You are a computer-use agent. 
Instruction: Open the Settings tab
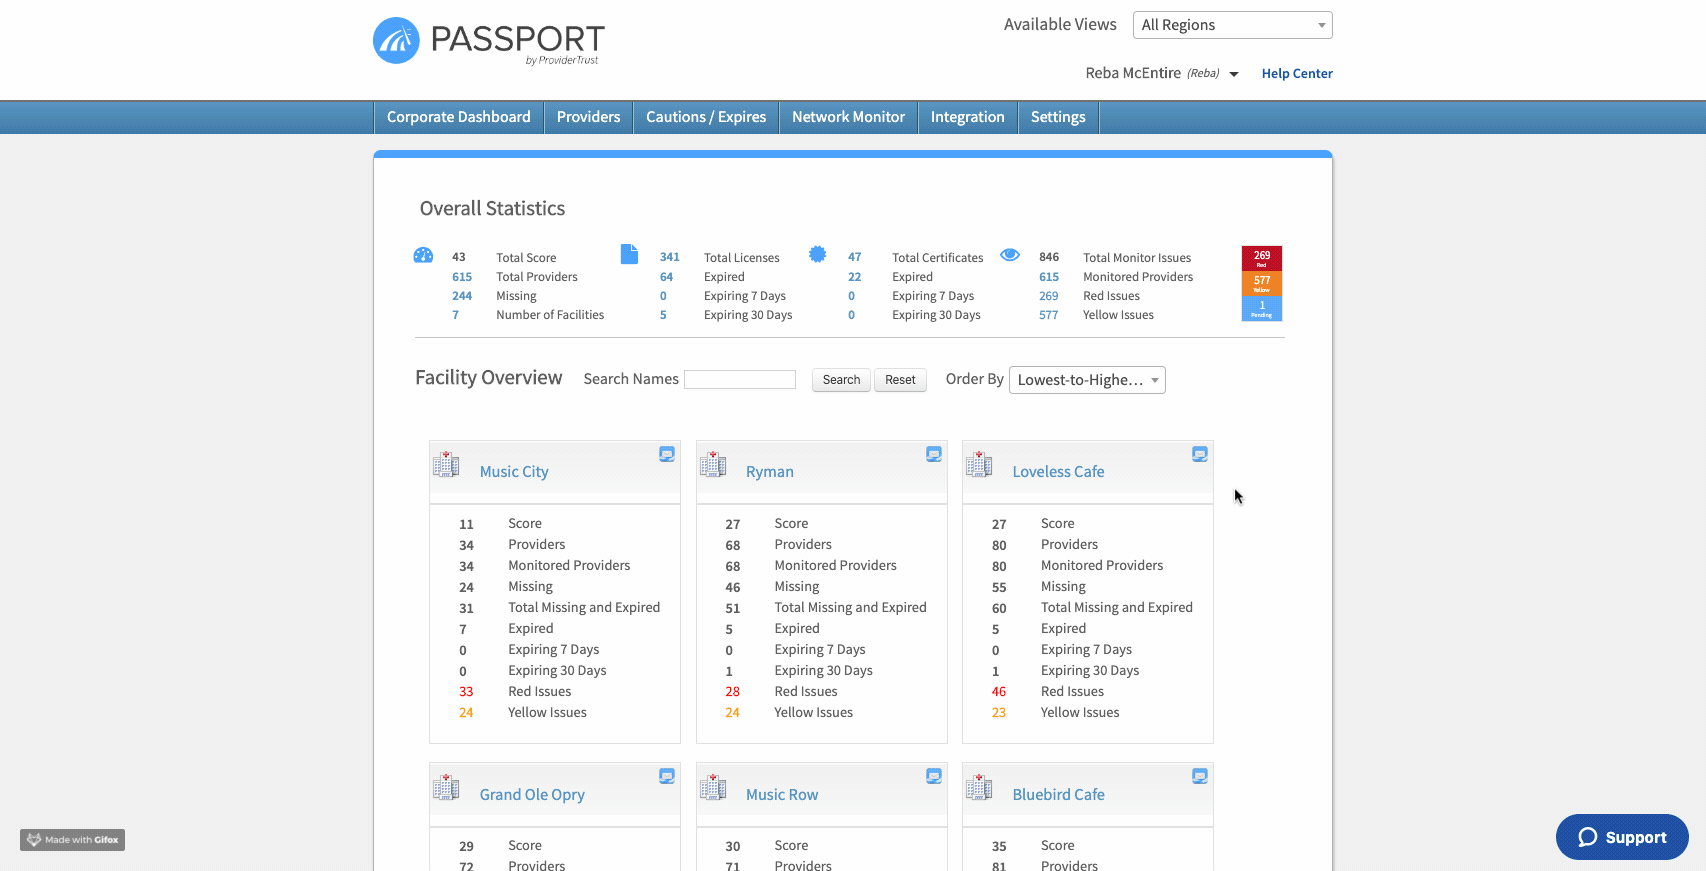click(1058, 117)
